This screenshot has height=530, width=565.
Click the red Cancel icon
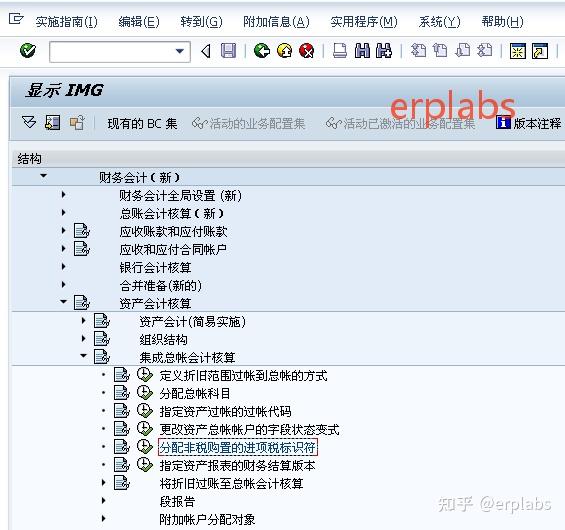[x=307, y=51]
